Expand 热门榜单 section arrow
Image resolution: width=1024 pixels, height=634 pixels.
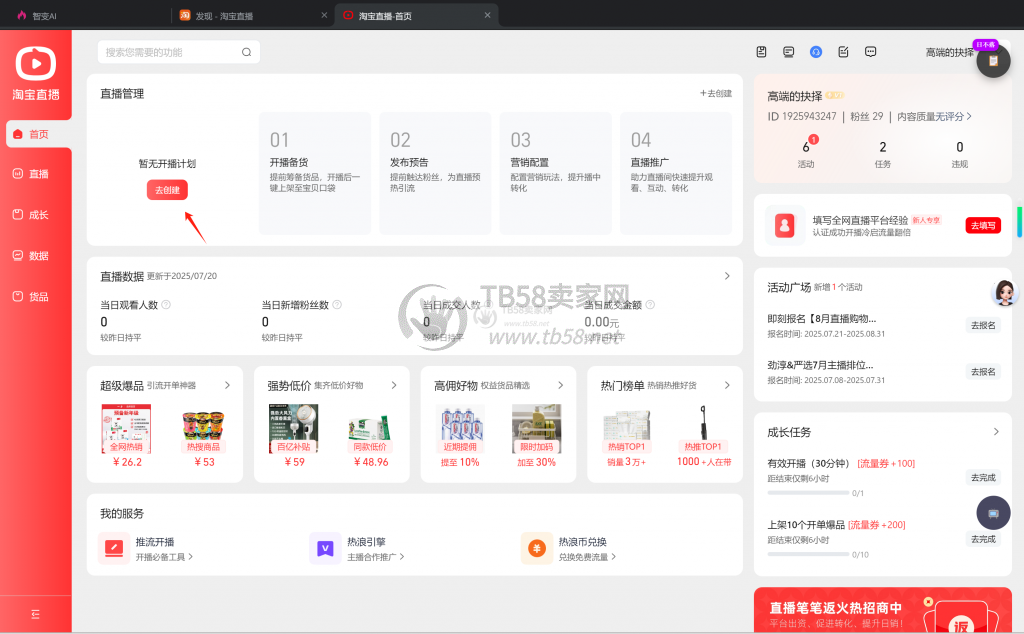click(x=727, y=385)
